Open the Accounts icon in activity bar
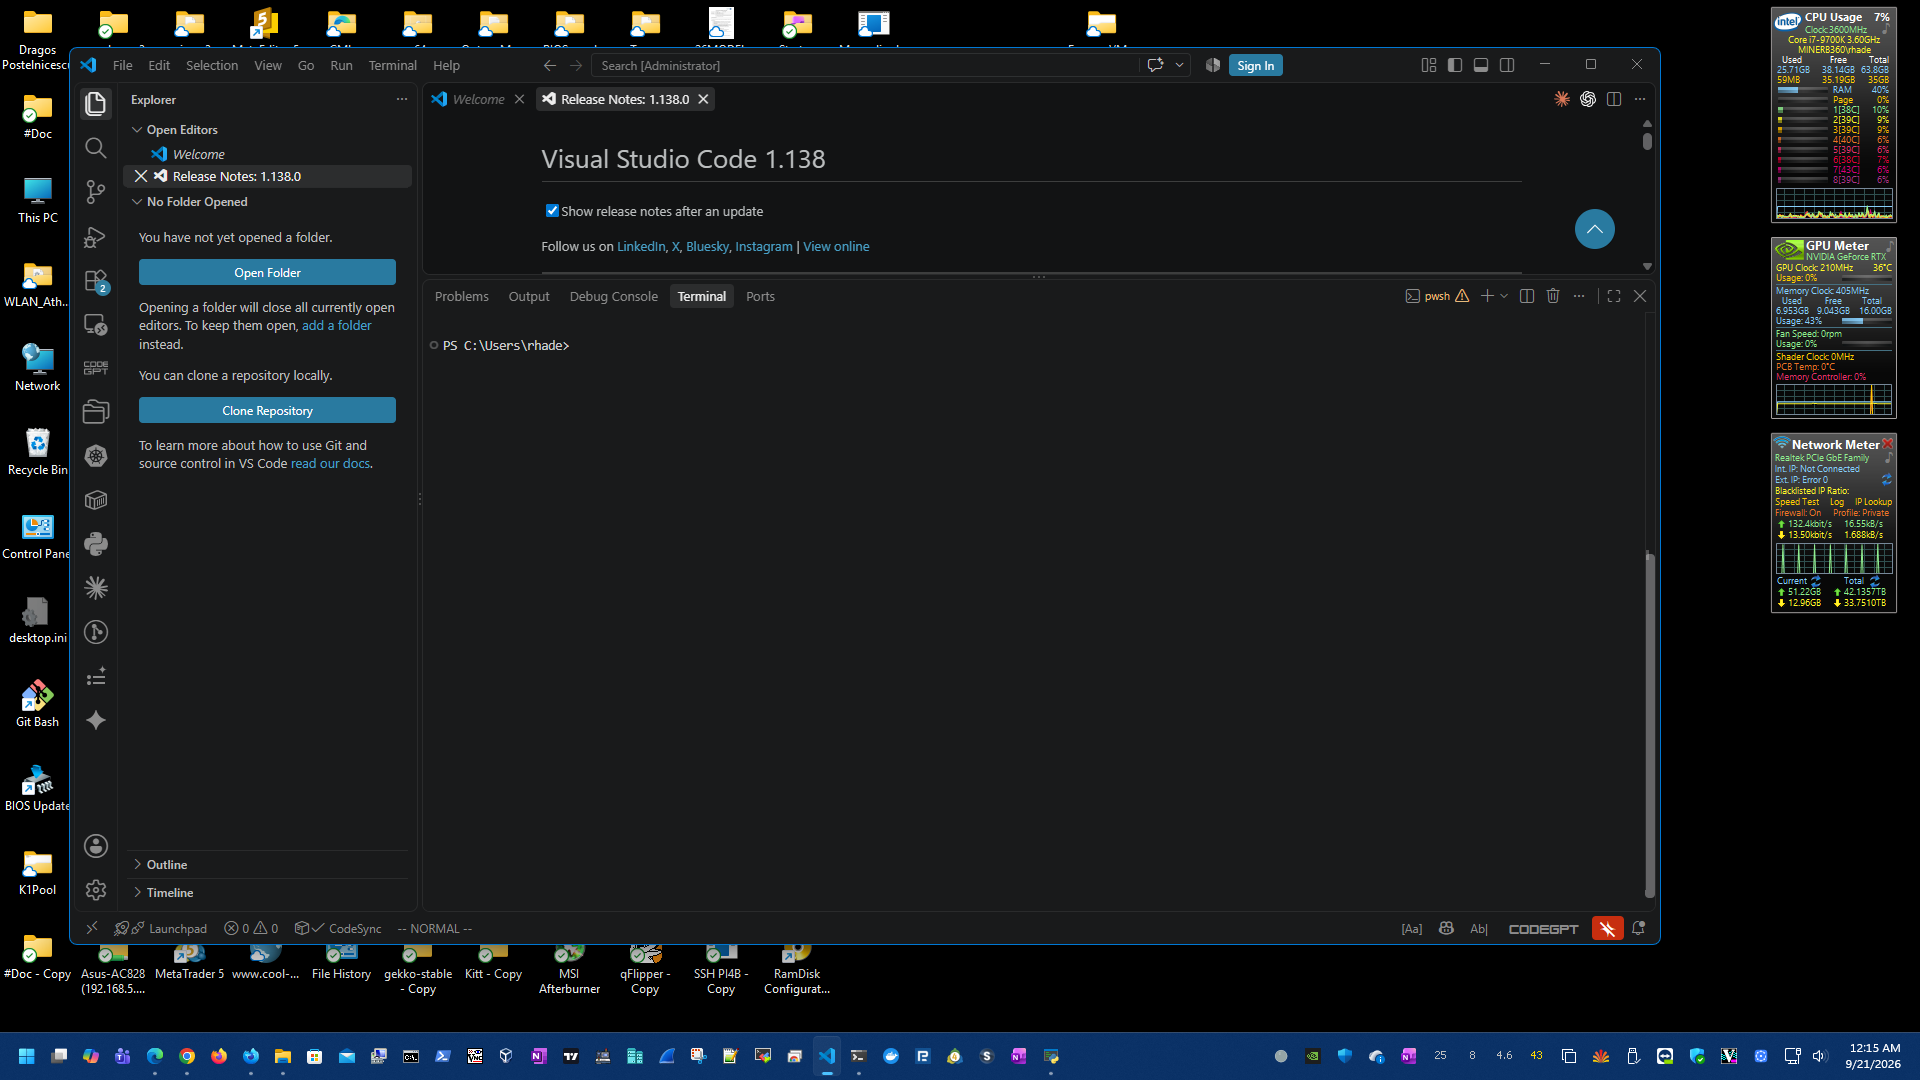Image resolution: width=1920 pixels, height=1080 pixels. coord(95,846)
